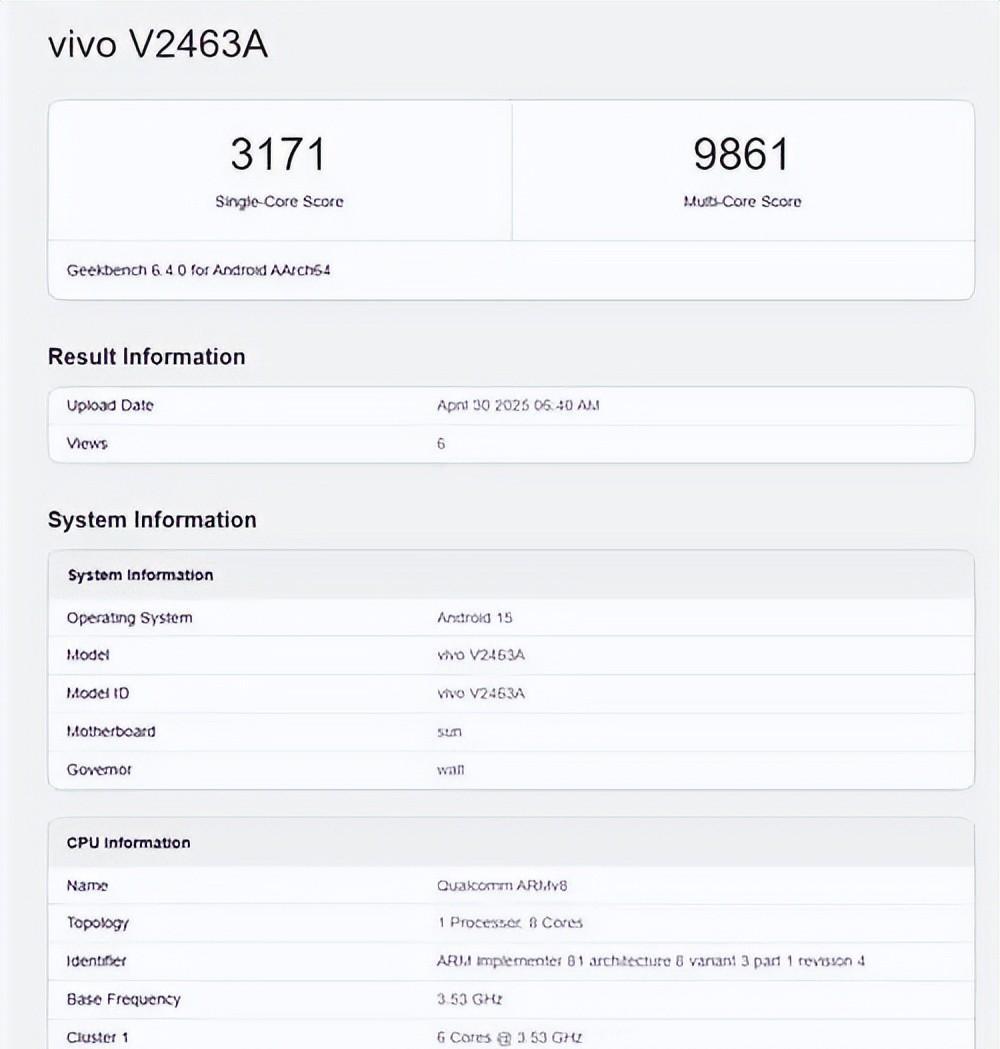Select the governor value 'walt'
This screenshot has height=1049, width=1000.
[450, 769]
